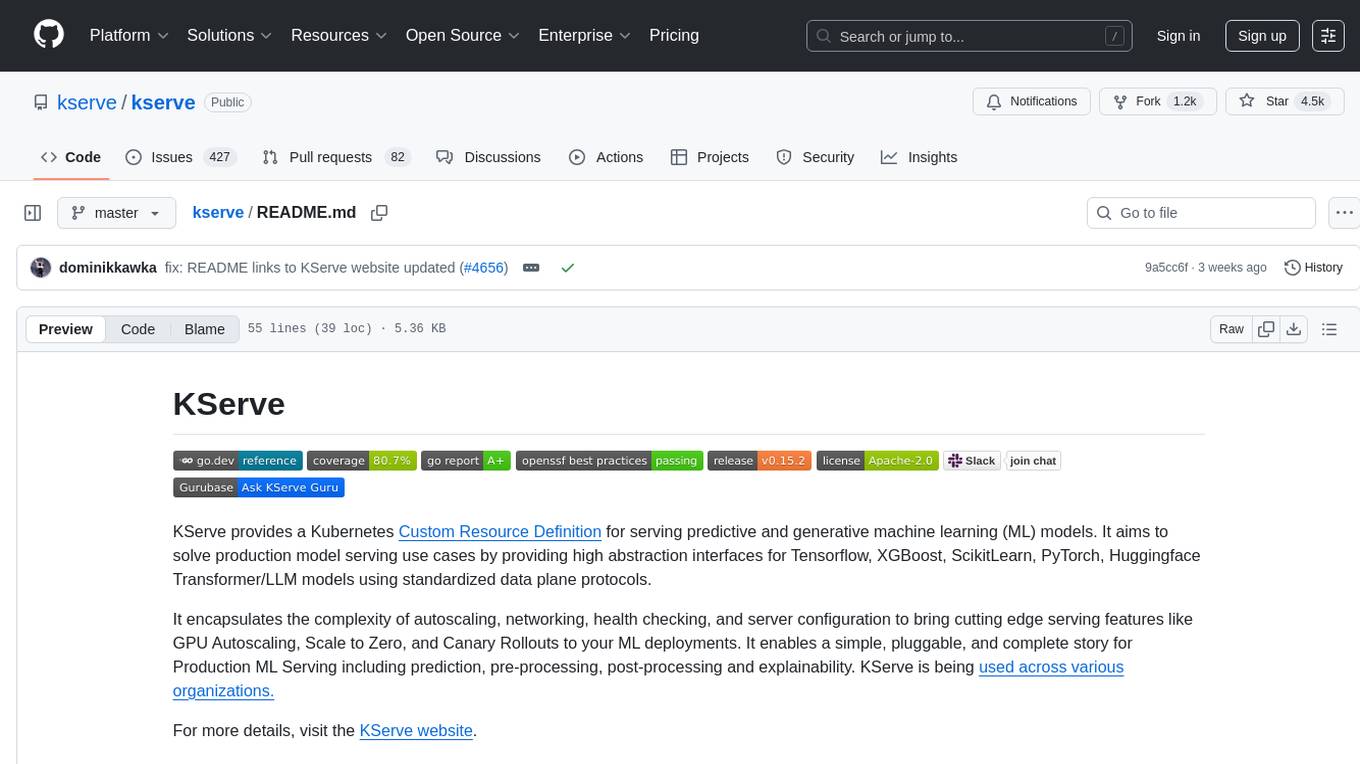
Task: Open the Apache-2.0 license badge
Action: pos(877,461)
